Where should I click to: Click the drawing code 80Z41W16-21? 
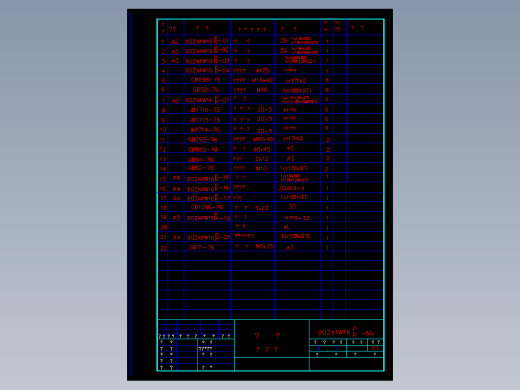(208, 237)
